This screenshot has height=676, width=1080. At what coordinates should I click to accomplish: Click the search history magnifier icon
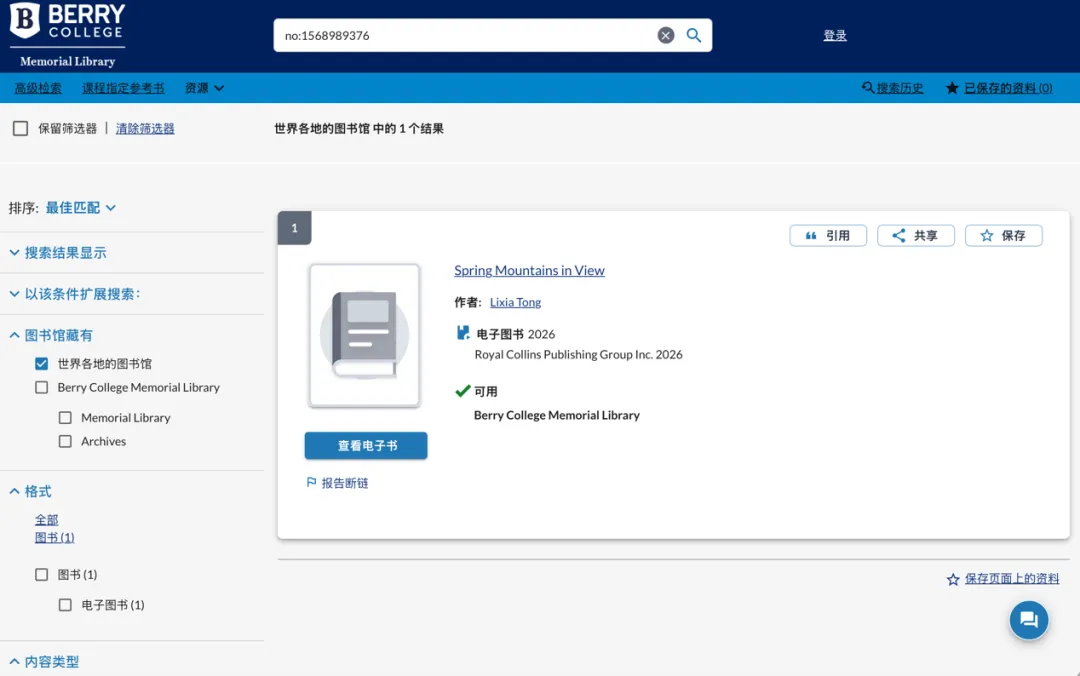tap(868, 88)
